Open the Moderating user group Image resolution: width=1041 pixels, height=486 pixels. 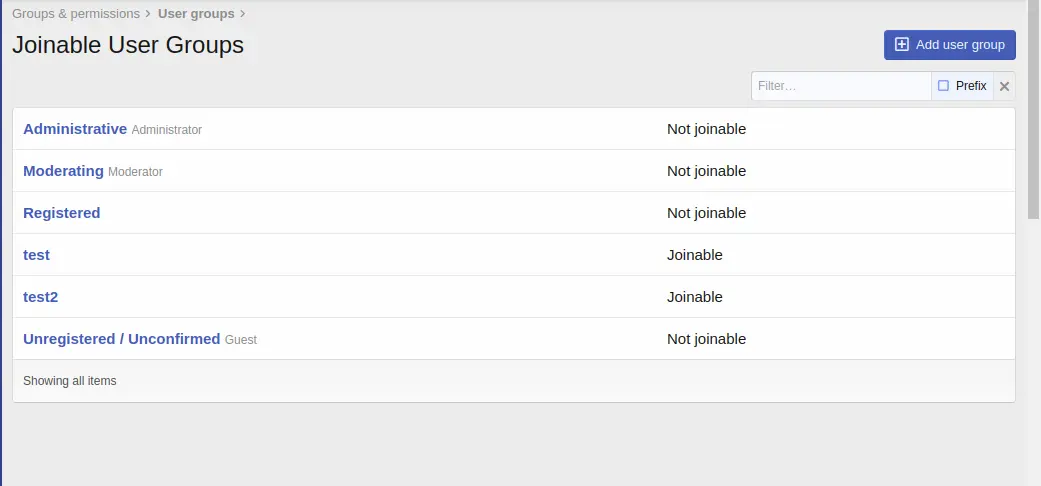point(63,171)
